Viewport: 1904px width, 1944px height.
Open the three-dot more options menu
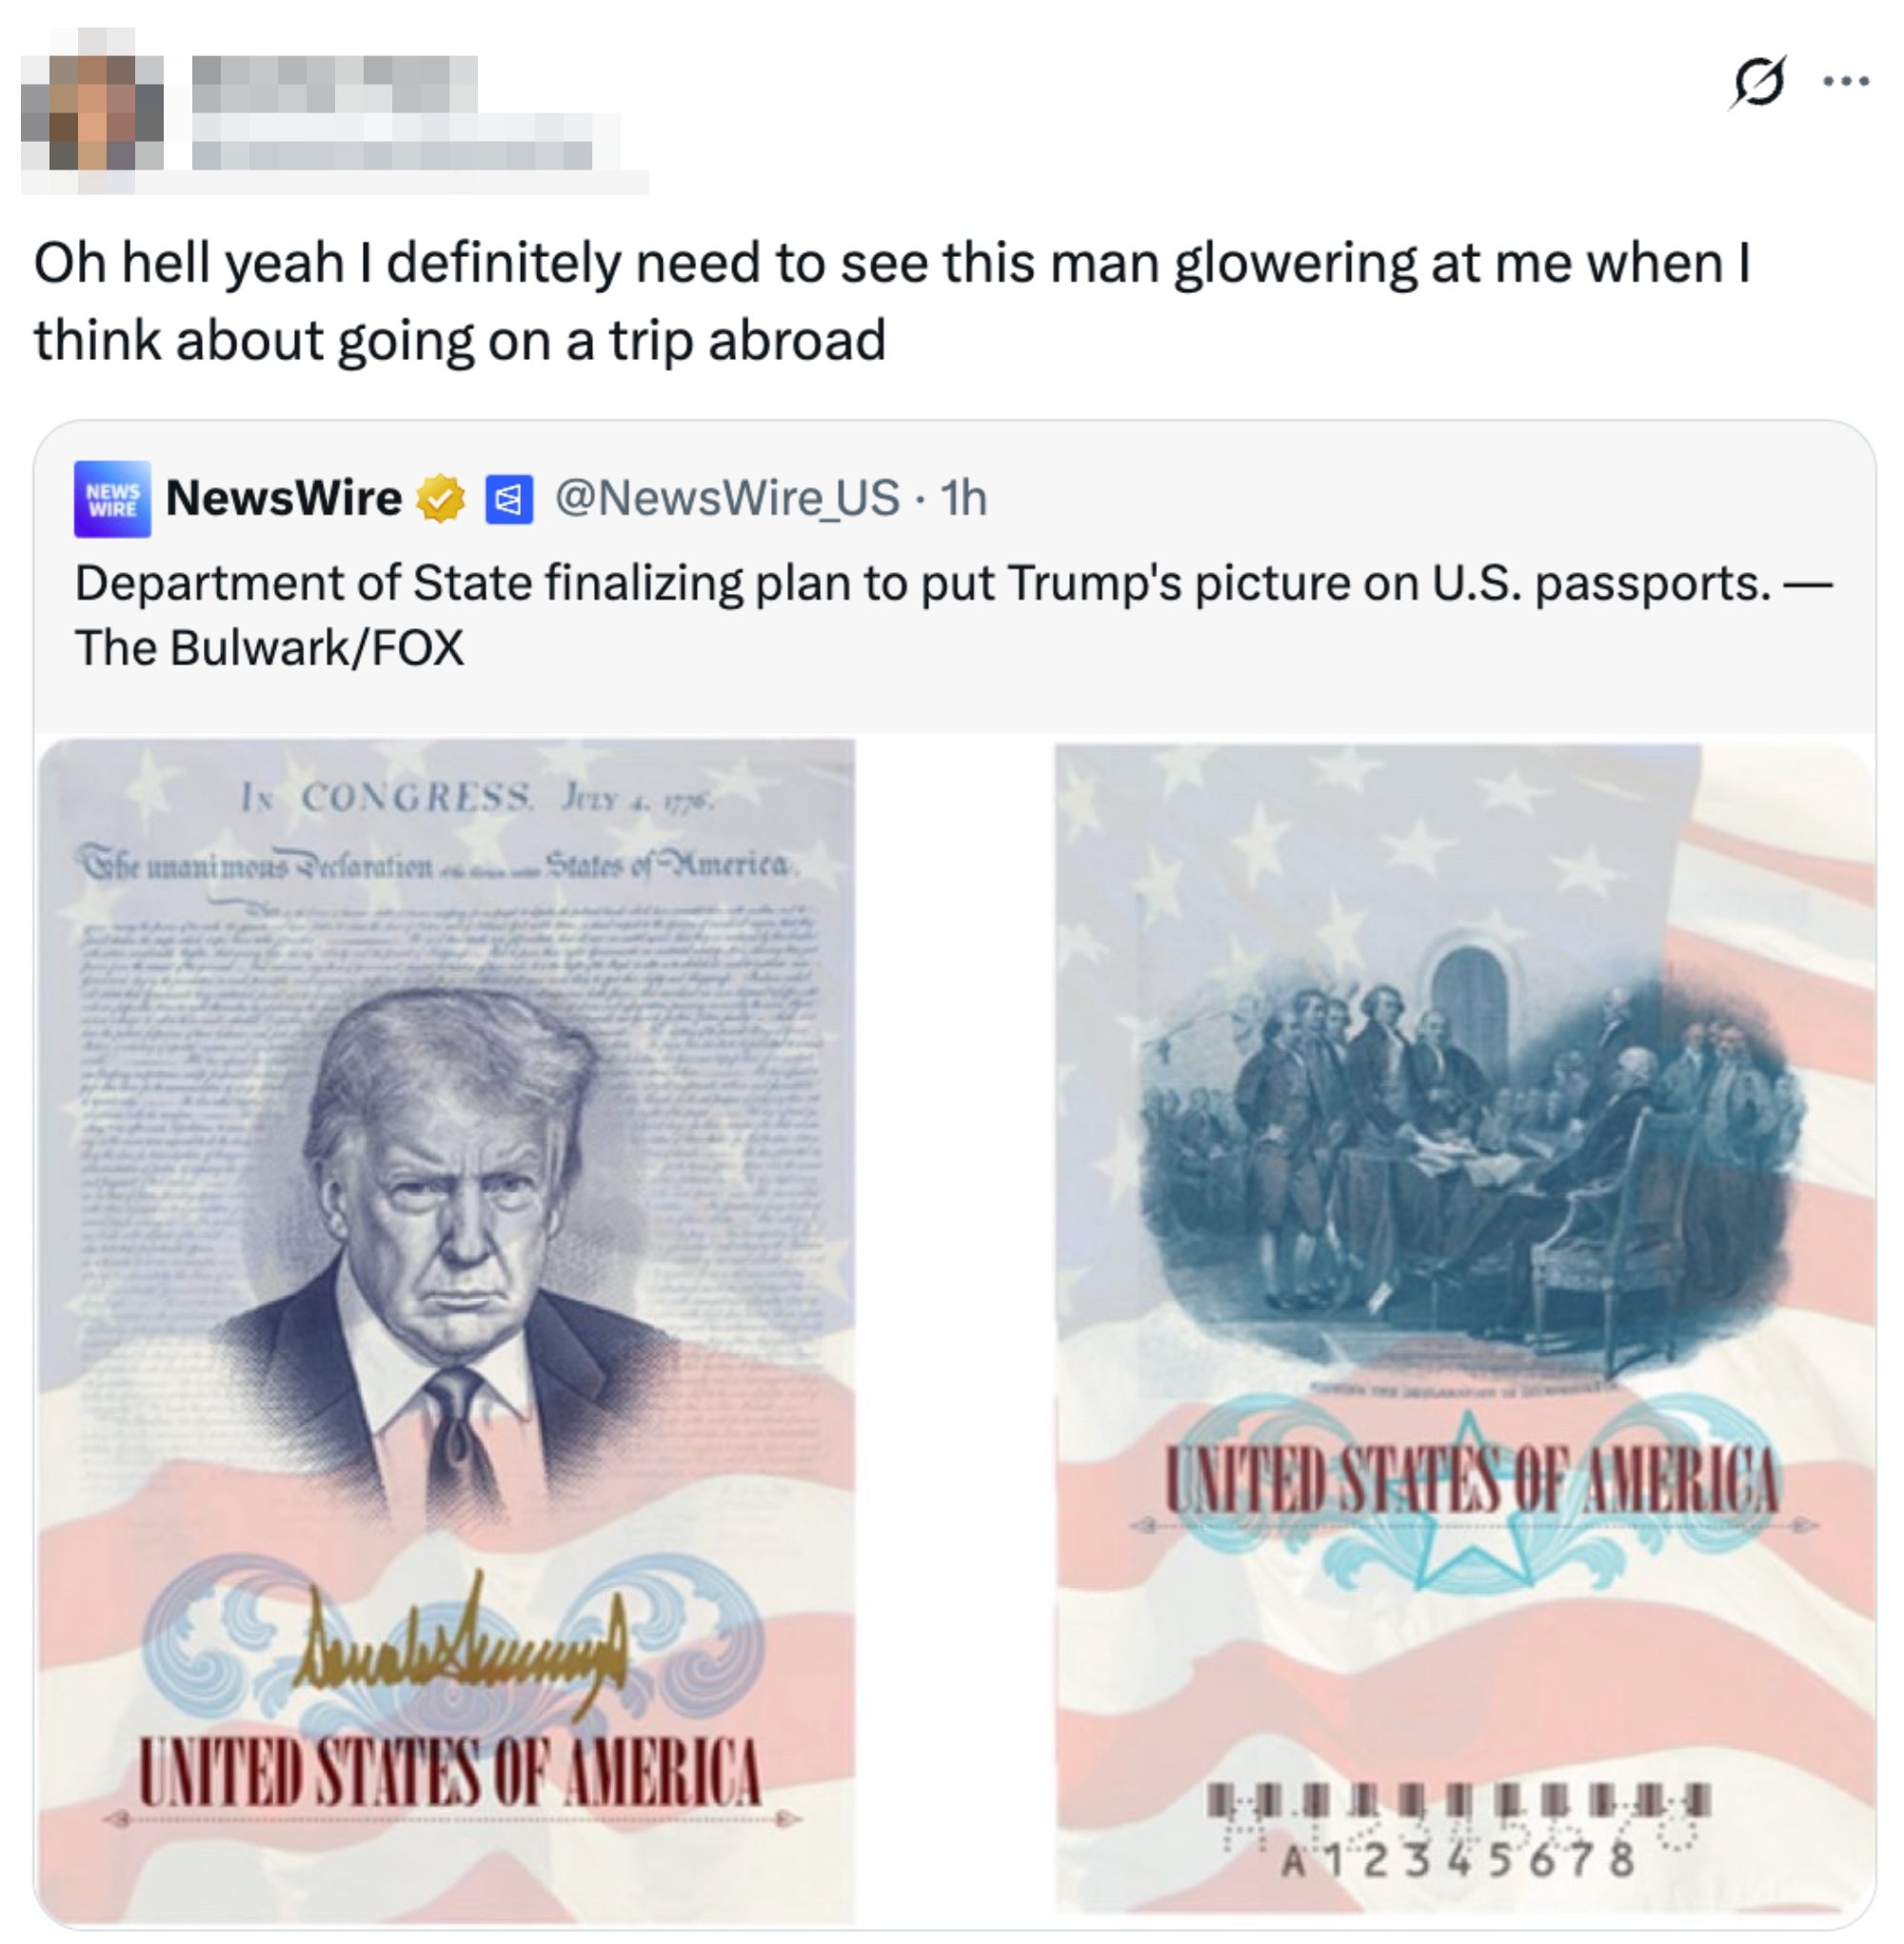point(1846,82)
